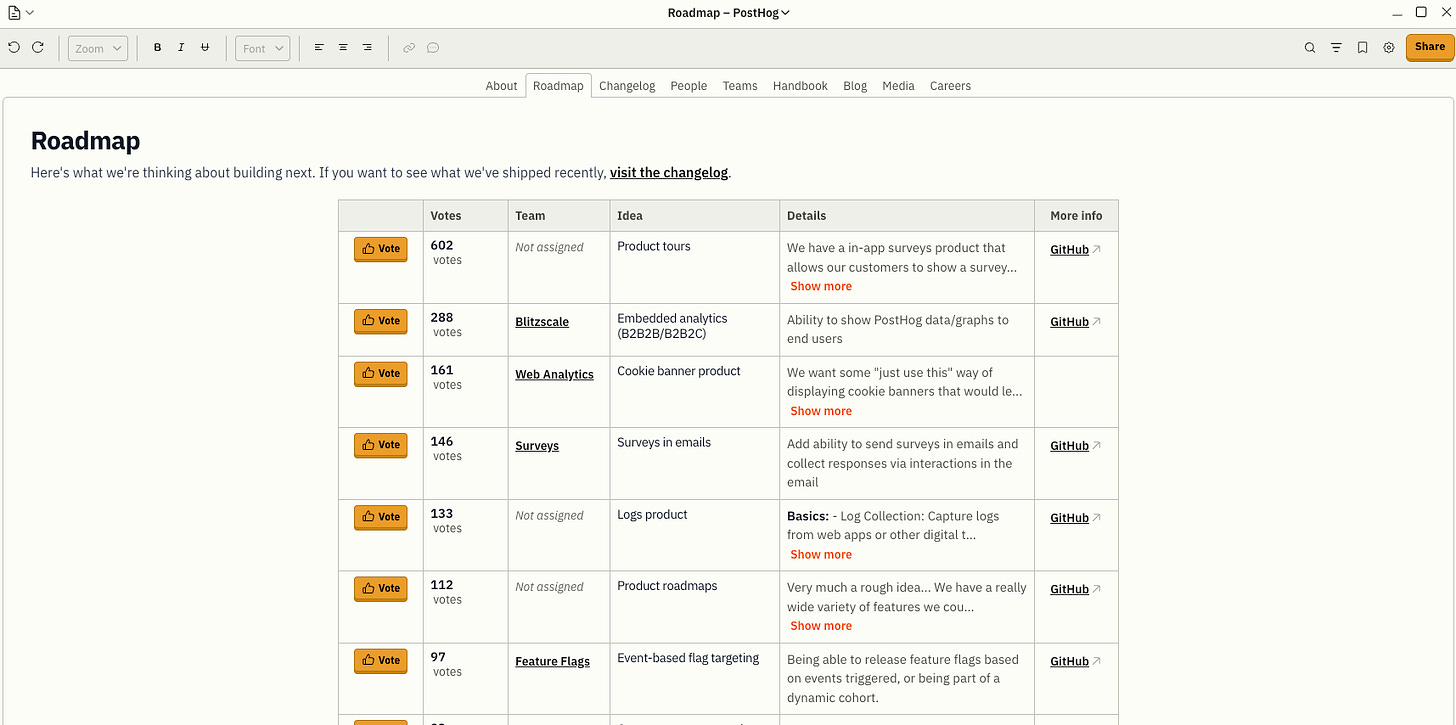The image size is (1456, 725).
Task: Click the redo arrow icon
Action: tap(38, 47)
